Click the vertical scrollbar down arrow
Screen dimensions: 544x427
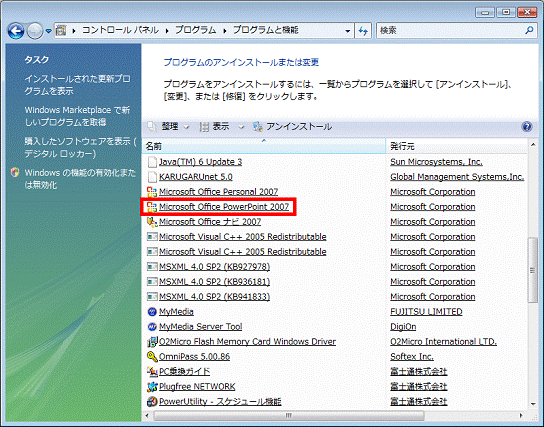[533, 404]
